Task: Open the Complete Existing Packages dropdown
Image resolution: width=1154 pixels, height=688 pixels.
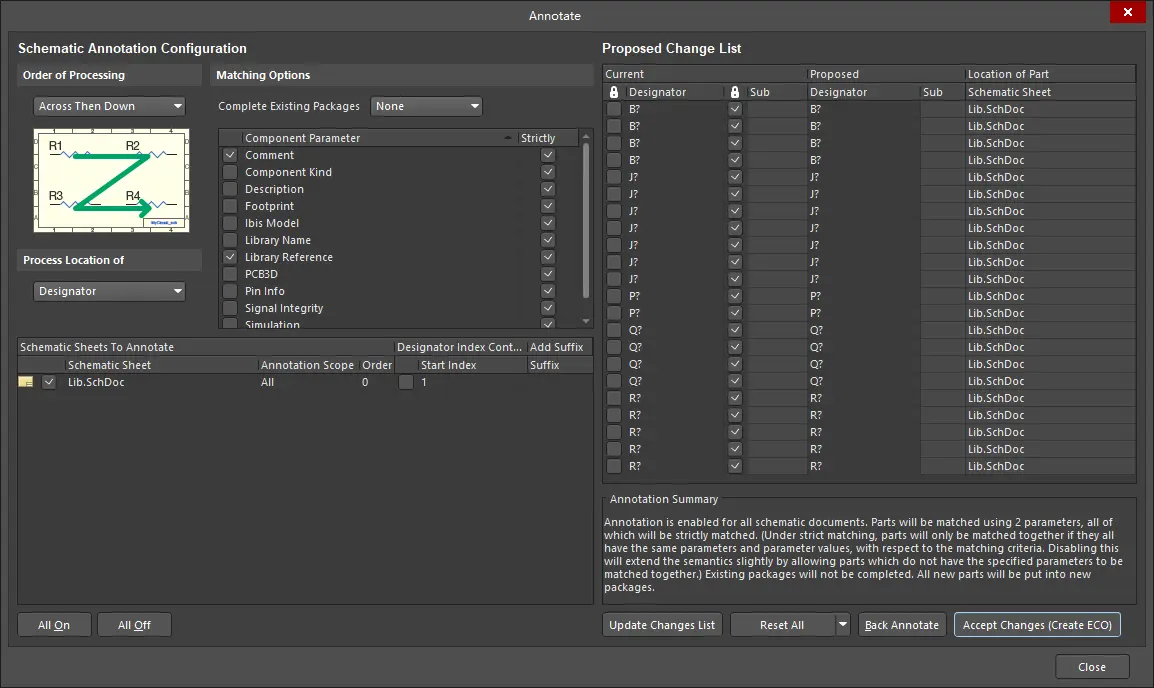Action: (426, 106)
